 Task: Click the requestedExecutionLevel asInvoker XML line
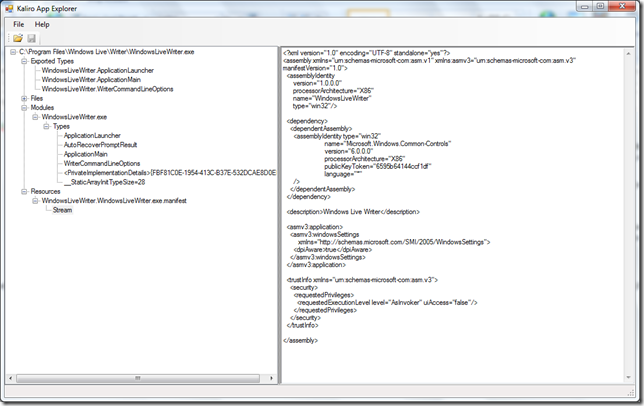tap(387, 303)
